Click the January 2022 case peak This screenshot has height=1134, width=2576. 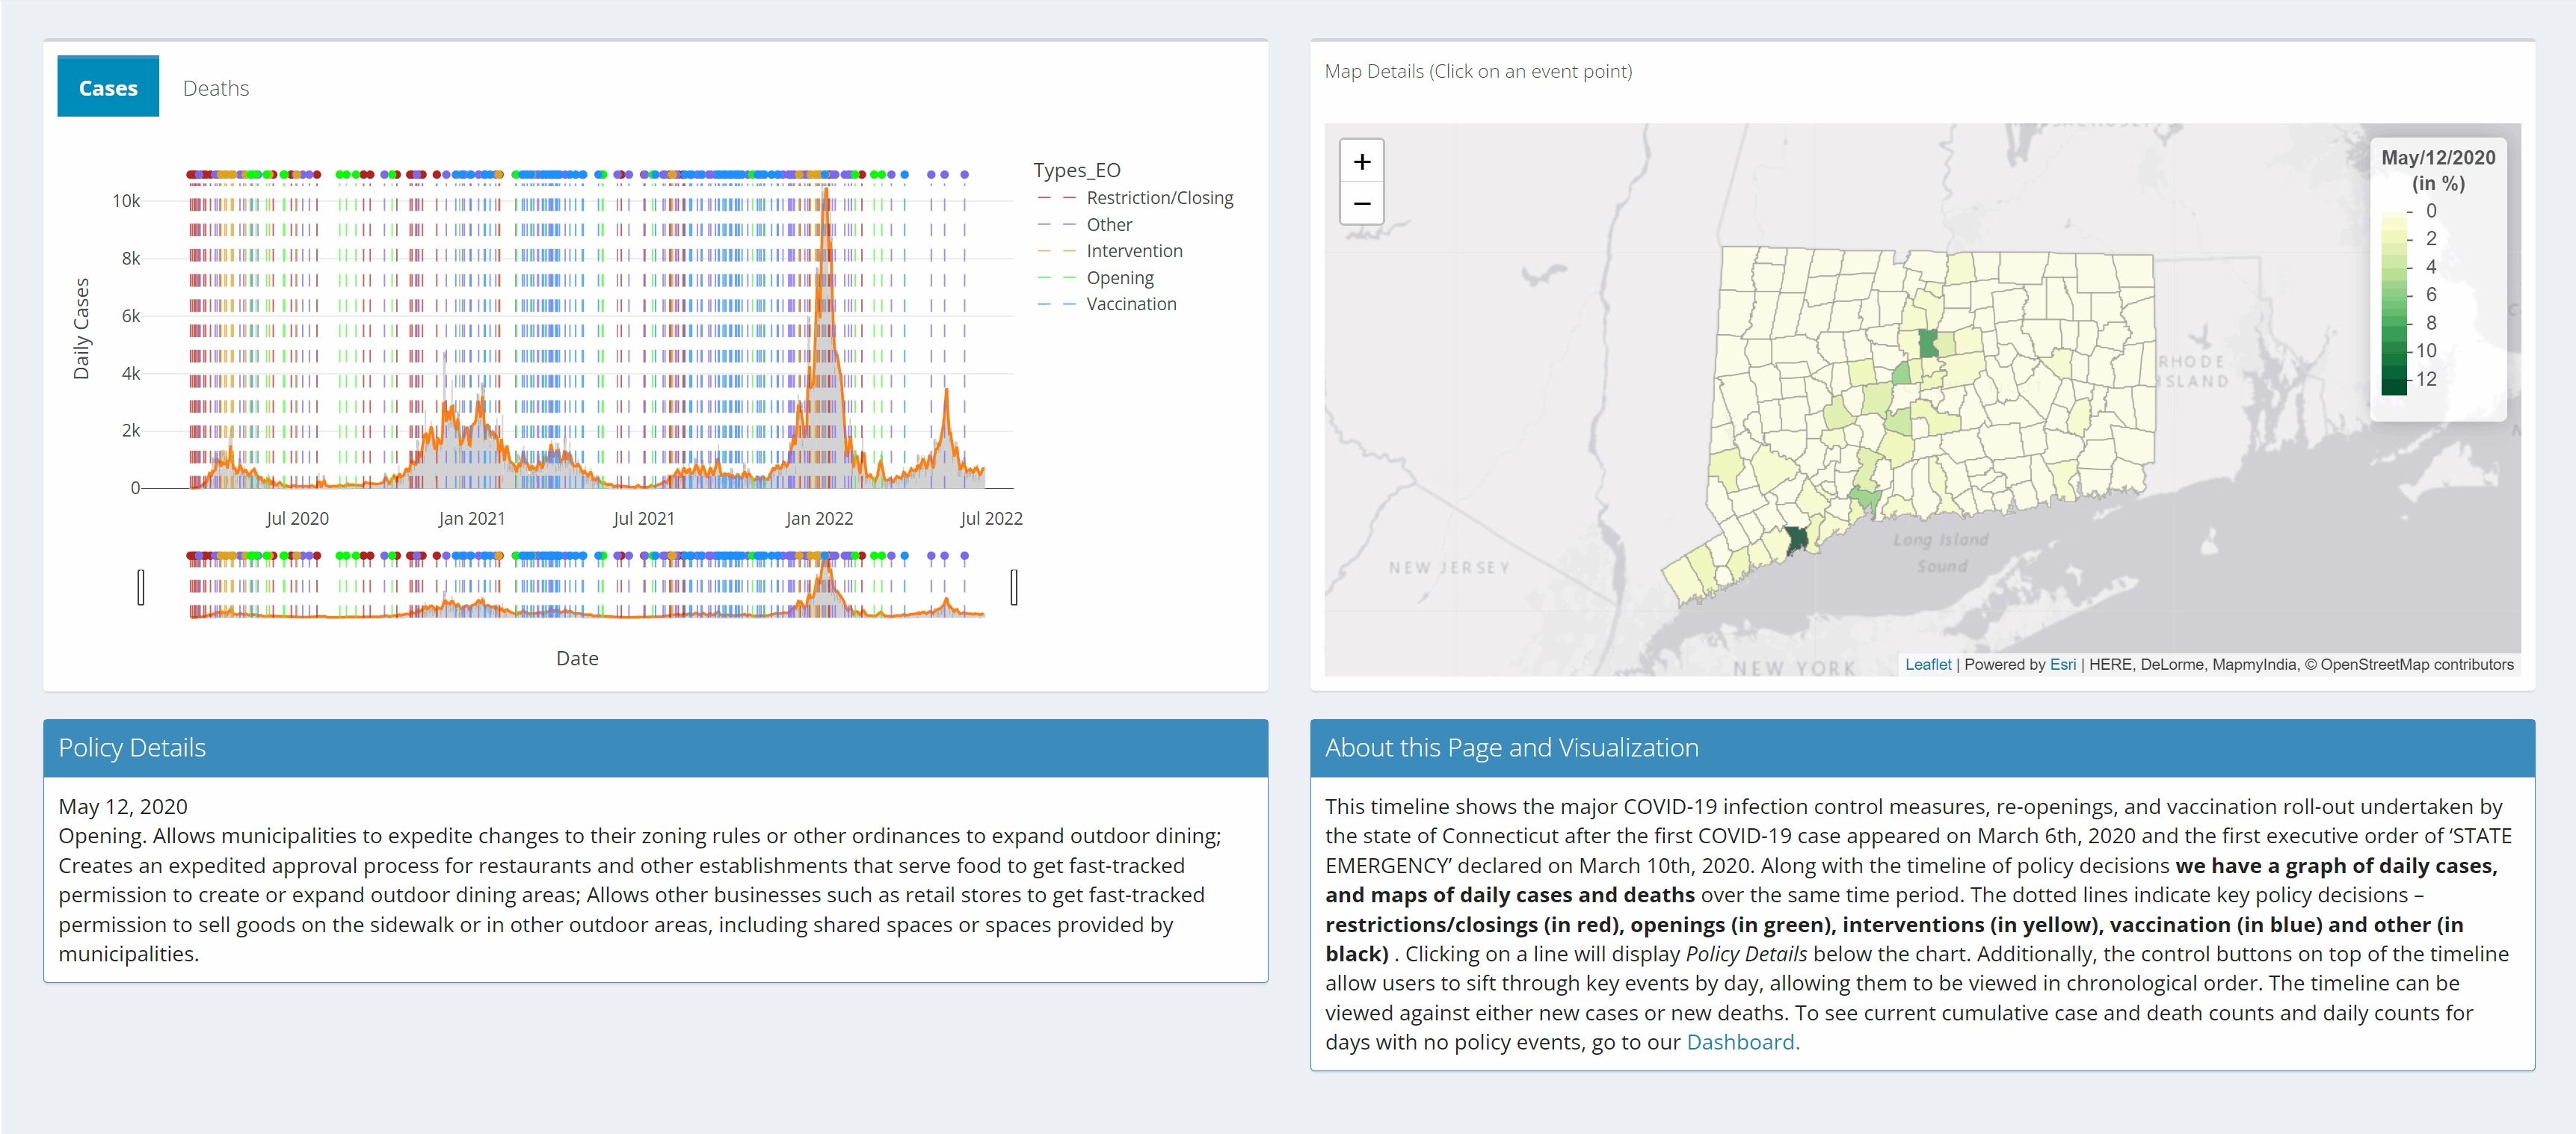tap(826, 195)
